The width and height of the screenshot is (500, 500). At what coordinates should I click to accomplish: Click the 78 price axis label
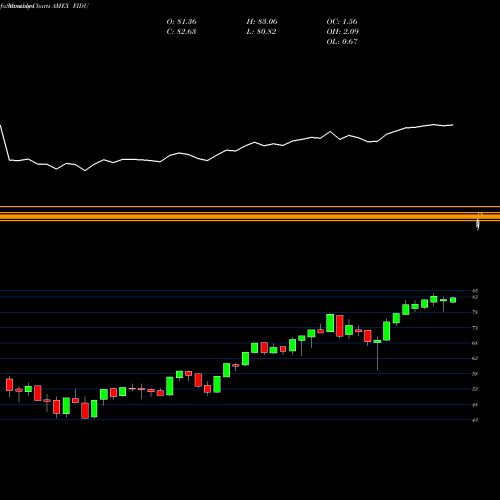tap(475, 312)
